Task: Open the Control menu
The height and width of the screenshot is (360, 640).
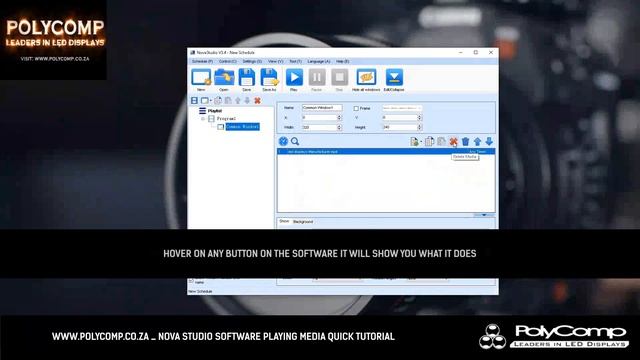Action: tap(227, 61)
